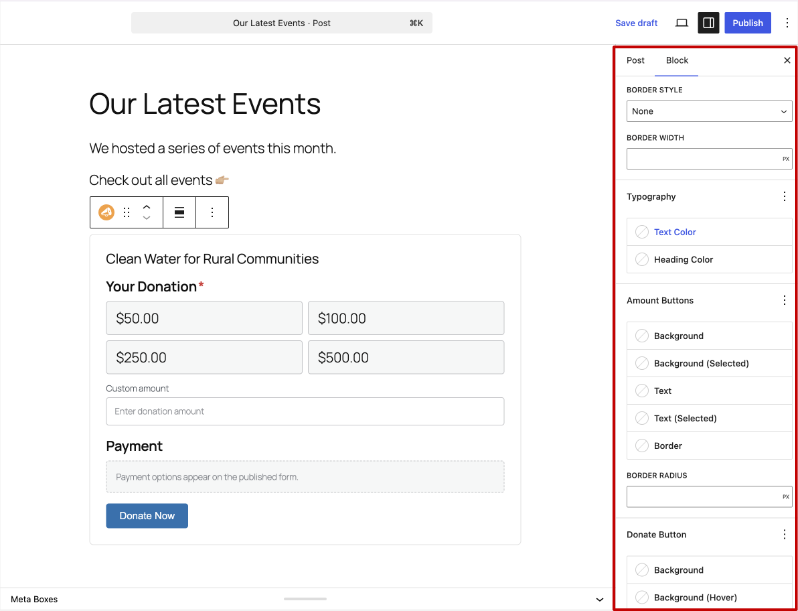Click the custom donation amount field
The image size is (798, 611).
[305, 411]
